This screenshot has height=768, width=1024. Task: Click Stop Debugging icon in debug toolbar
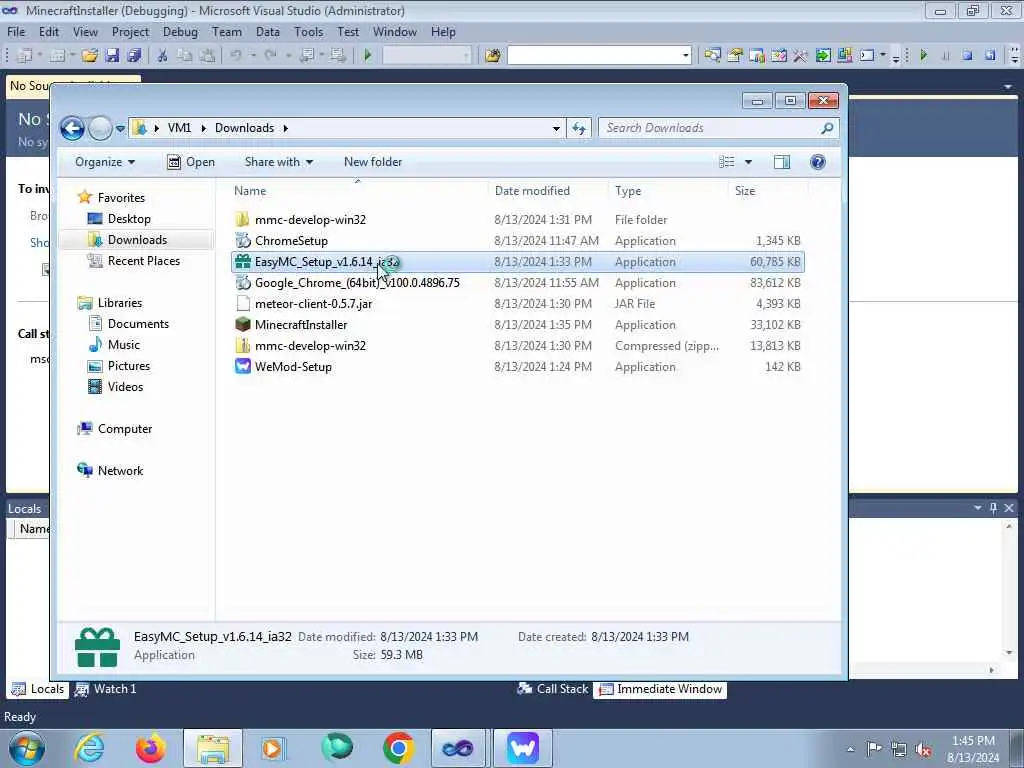click(x=967, y=56)
